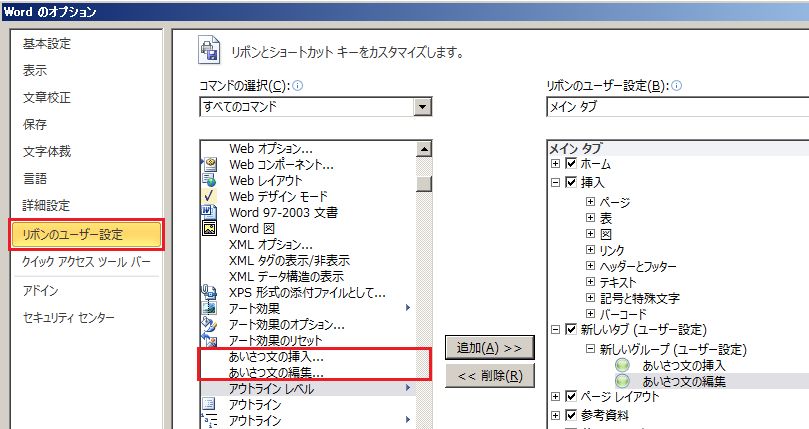The height and width of the screenshot is (429, 809).
Task: Click the Word 97-2003 文書 document icon
Action: (x=209, y=212)
